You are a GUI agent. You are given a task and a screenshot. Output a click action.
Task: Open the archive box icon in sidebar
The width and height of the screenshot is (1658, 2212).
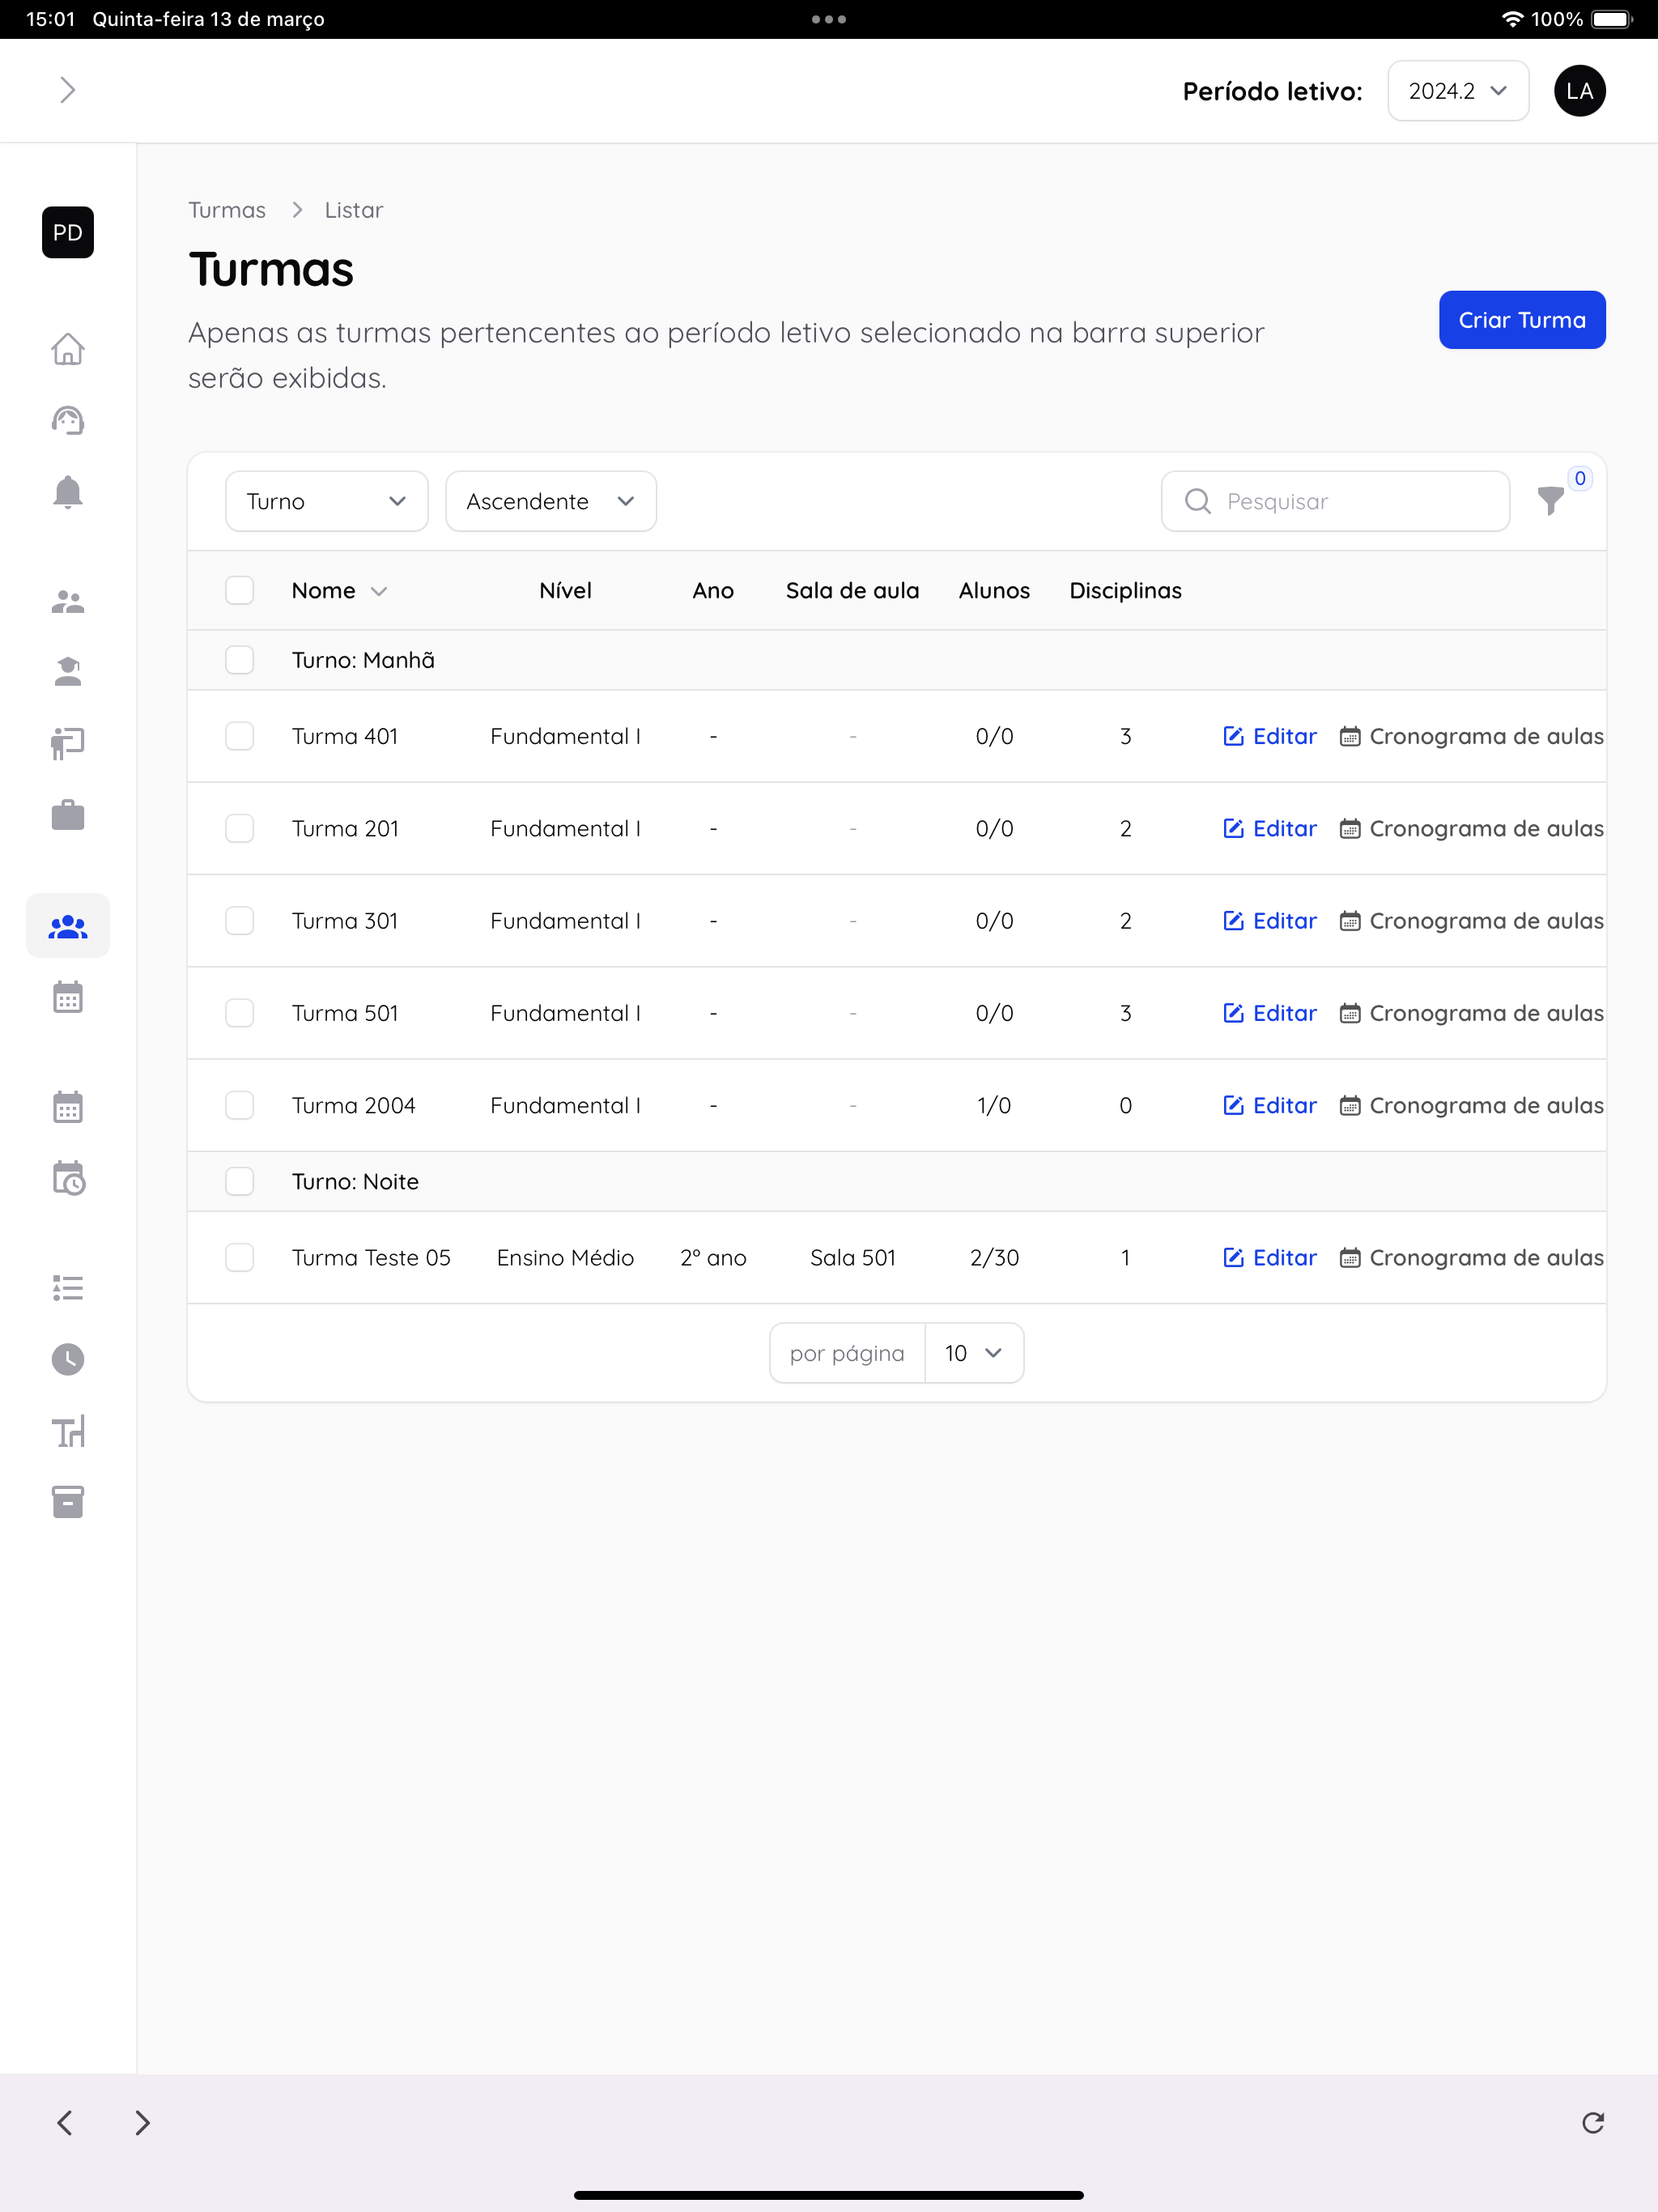[68, 1502]
